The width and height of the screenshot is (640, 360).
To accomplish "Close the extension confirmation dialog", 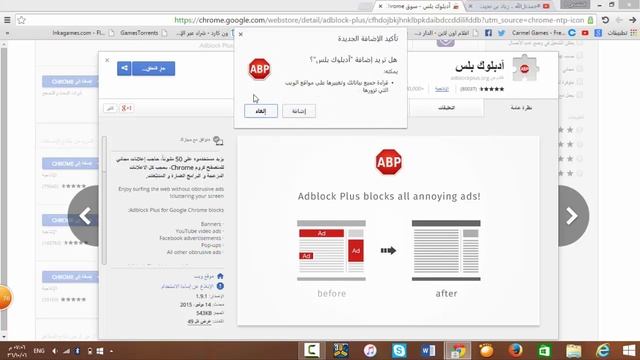I will point(241,34).
